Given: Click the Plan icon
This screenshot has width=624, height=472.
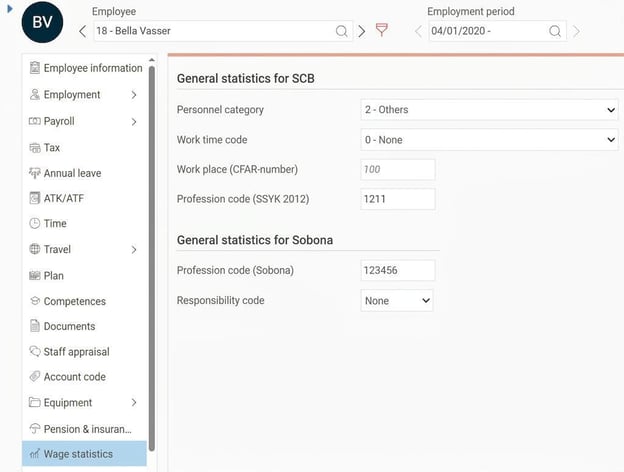Looking at the screenshot, I should pyautogui.click(x=35, y=275).
